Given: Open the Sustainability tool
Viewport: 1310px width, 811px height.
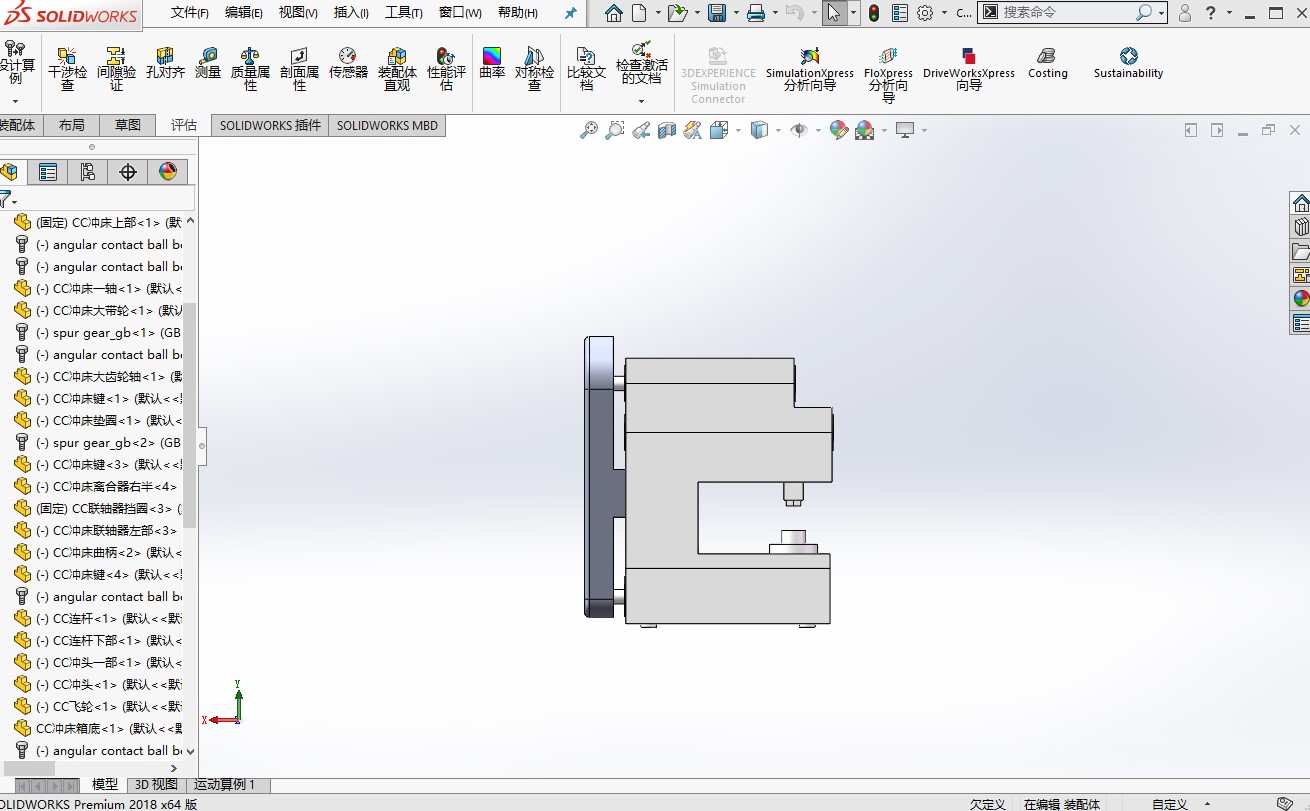Looking at the screenshot, I should point(1128,63).
